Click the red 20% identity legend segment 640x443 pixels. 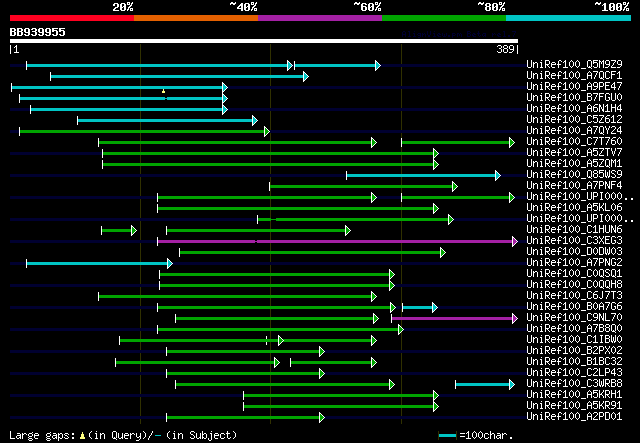72,18
